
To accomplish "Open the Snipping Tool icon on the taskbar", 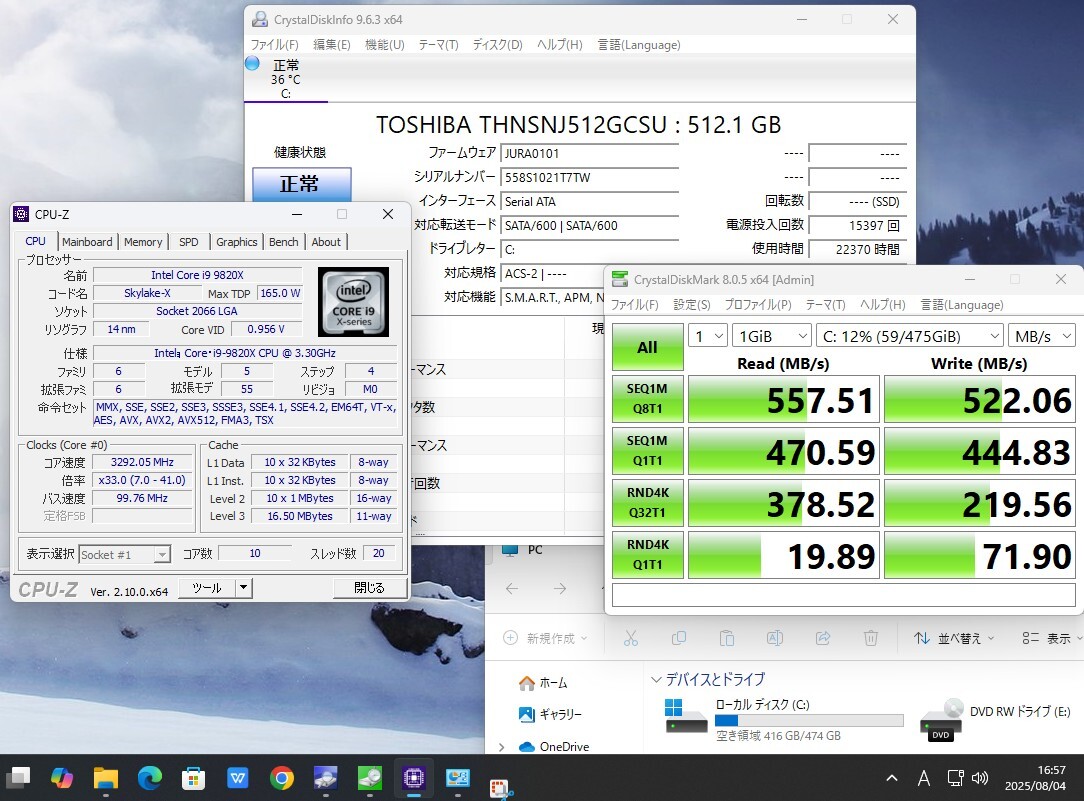I will [x=499, y=789].
